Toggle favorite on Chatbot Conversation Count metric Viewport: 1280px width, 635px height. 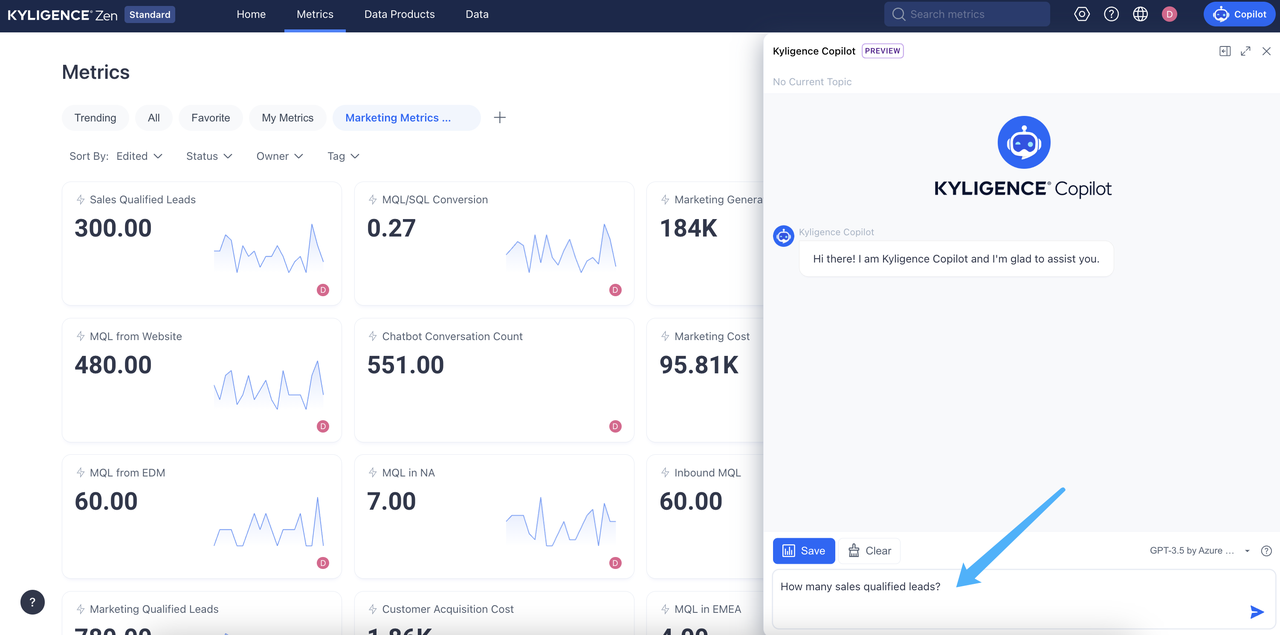tap(372, 336)
